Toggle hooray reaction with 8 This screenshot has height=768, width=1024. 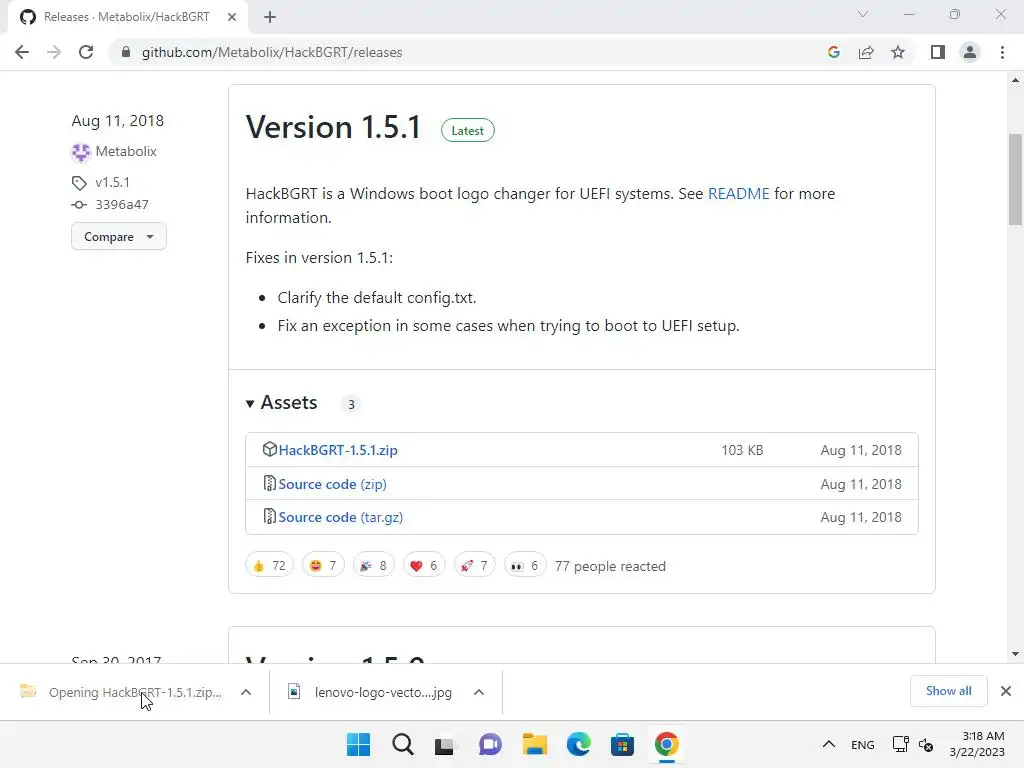click(x=374, y=566)
